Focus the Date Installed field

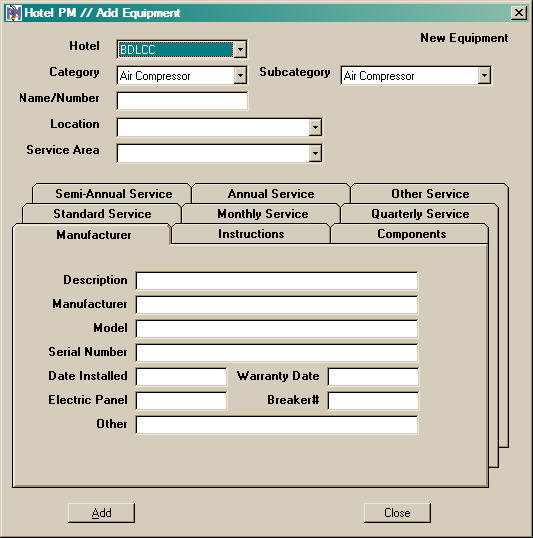[181, 377]
